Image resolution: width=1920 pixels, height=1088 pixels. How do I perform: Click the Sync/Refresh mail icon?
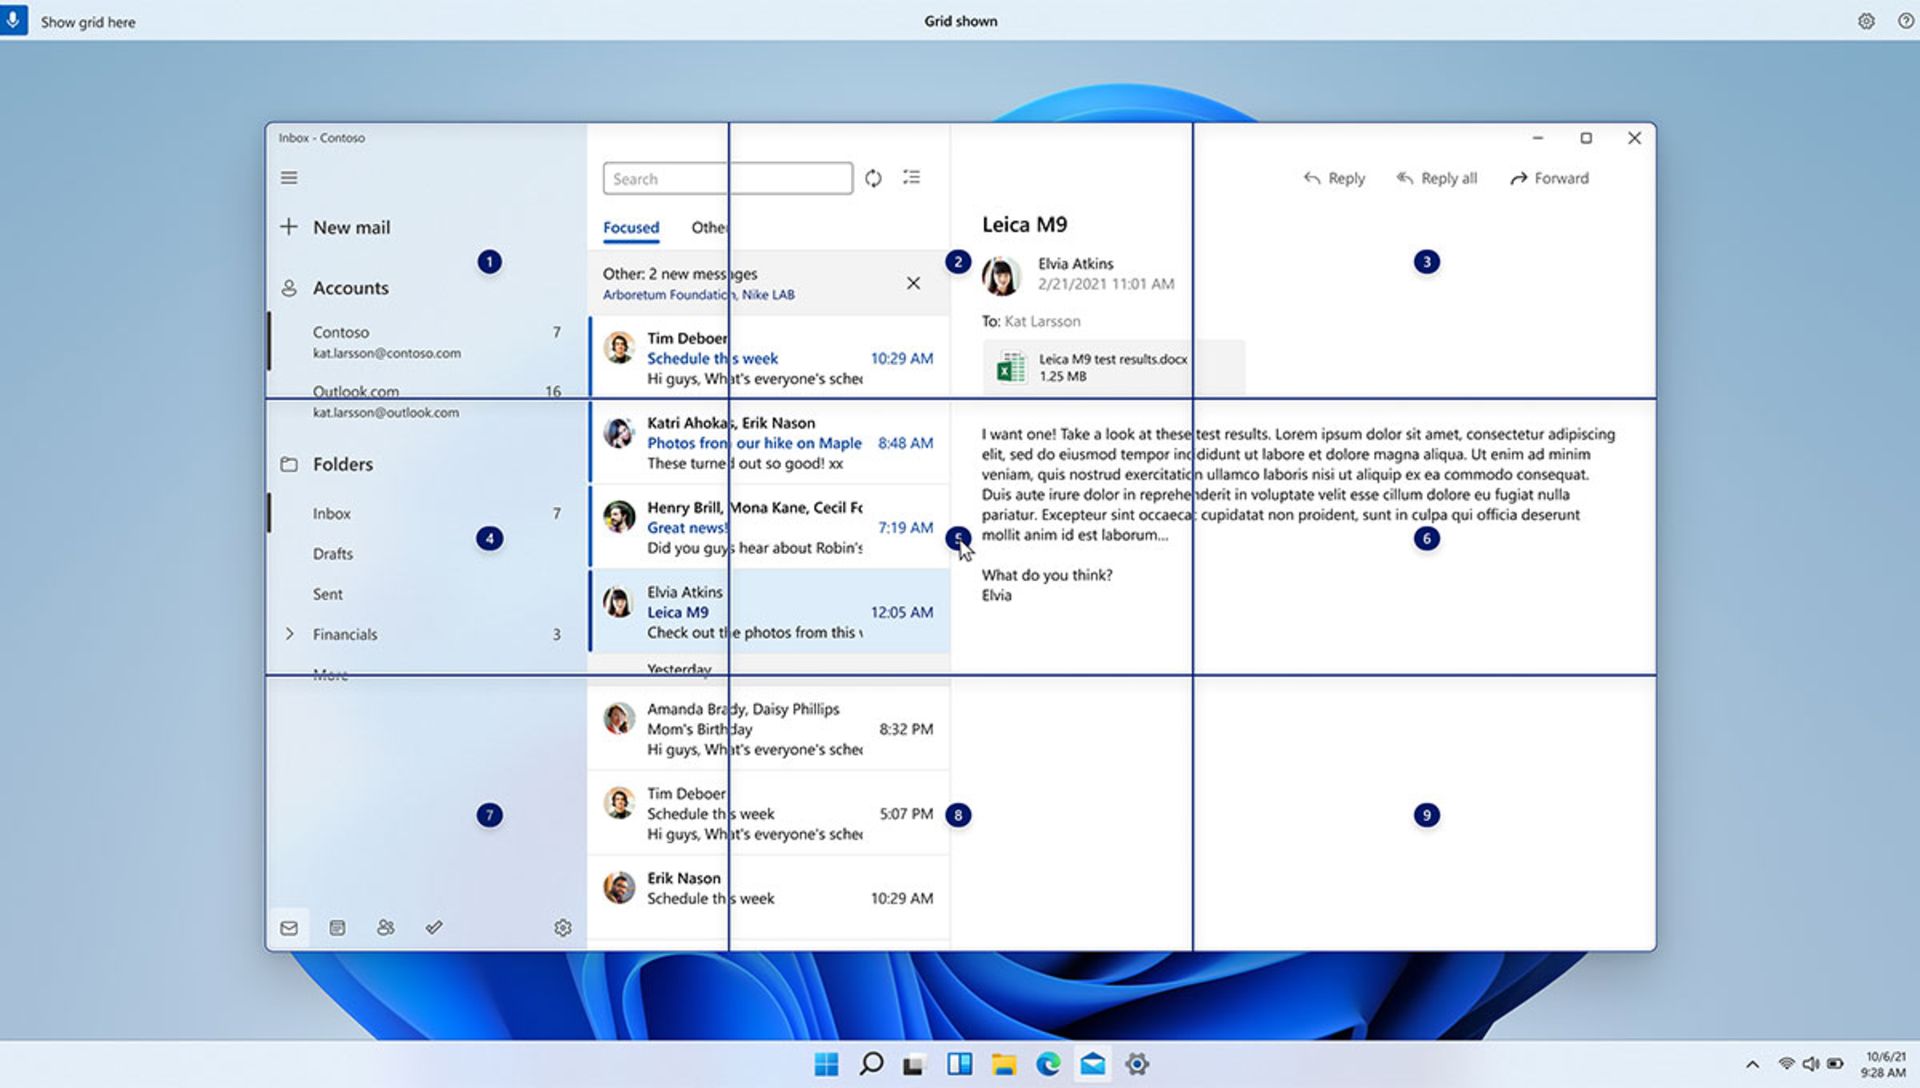pyautogui.click(x=872, y=177)
